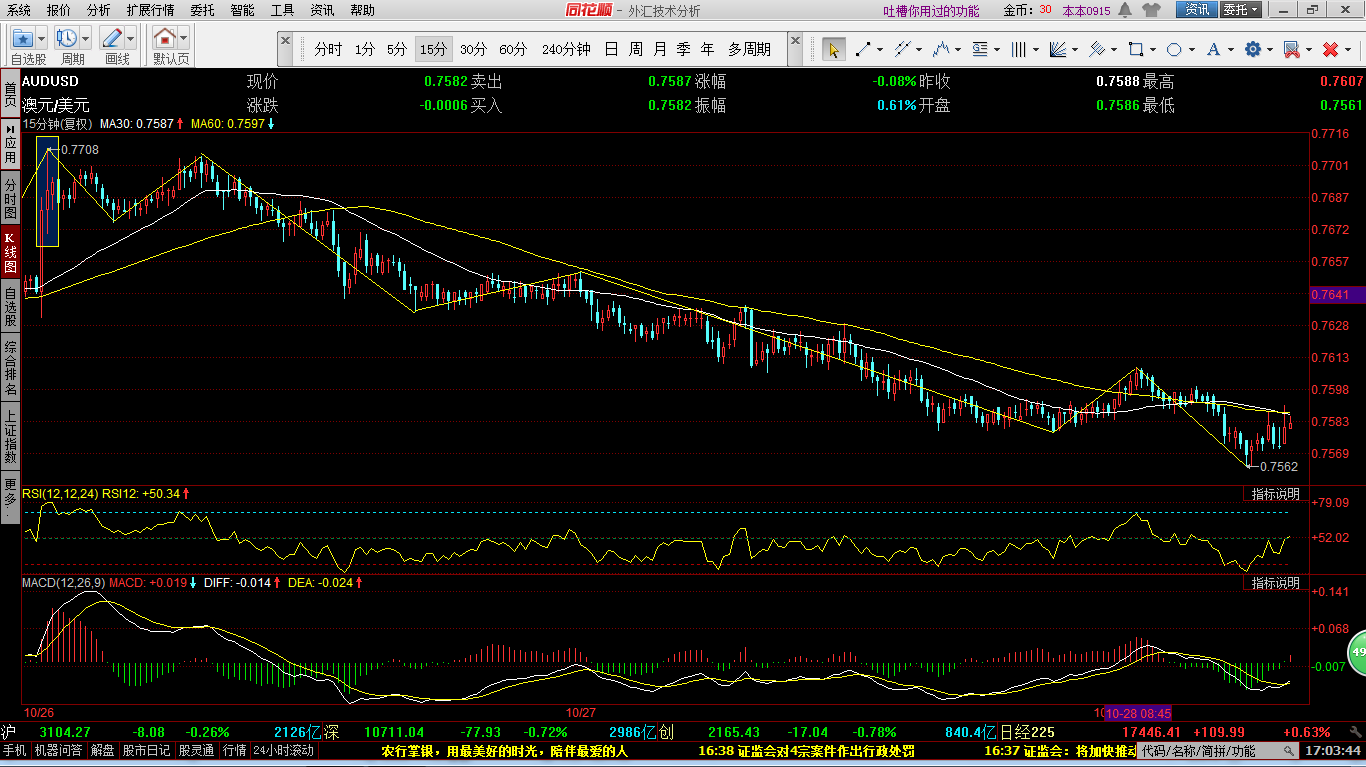
Task: Select the rectangle shape tool
Action: click(1136, 49)
